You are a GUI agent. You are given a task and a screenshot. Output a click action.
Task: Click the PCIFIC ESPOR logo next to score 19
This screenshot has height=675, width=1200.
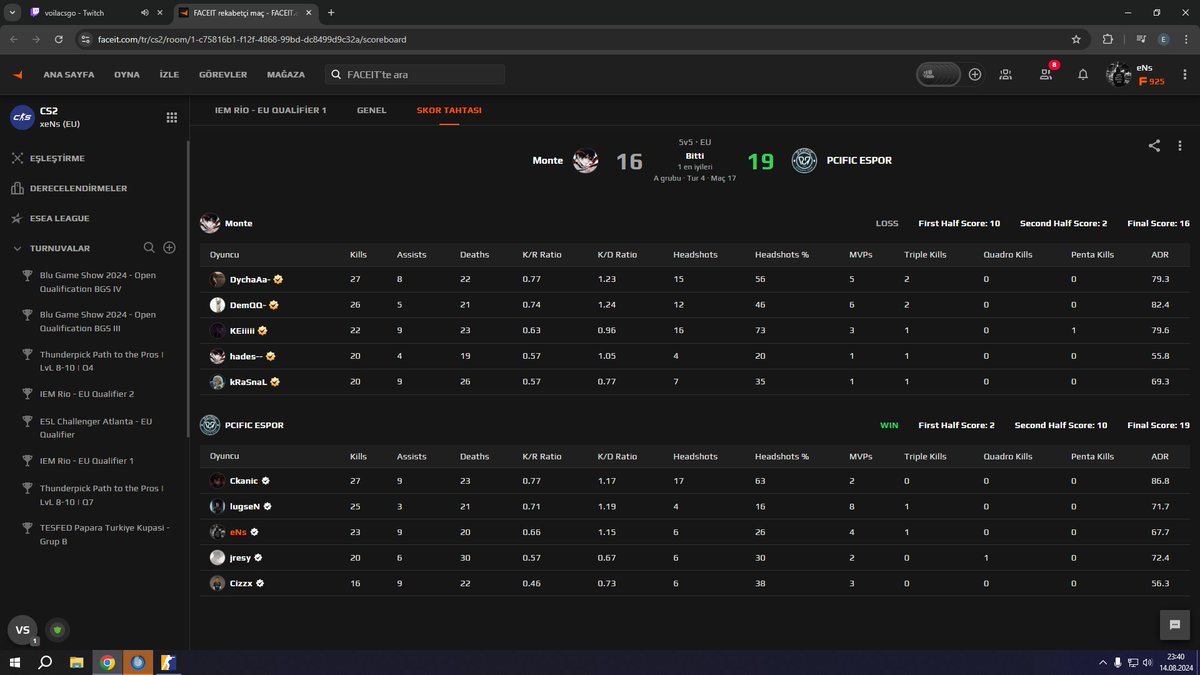tap(804, 160)
